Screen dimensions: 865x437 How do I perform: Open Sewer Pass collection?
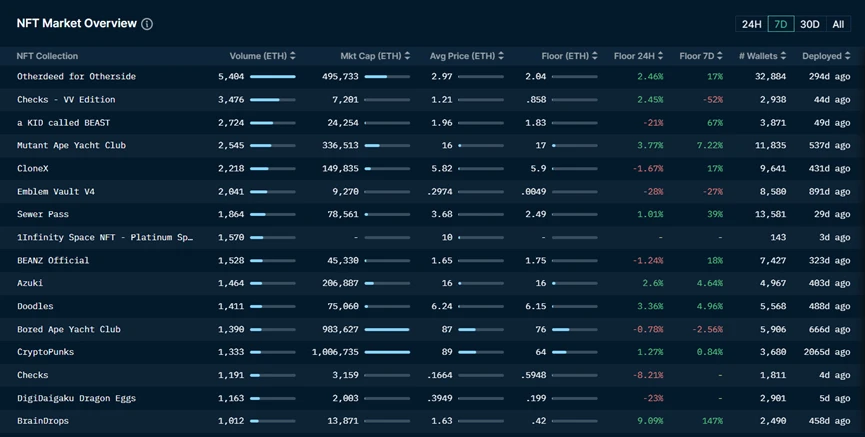43,214
